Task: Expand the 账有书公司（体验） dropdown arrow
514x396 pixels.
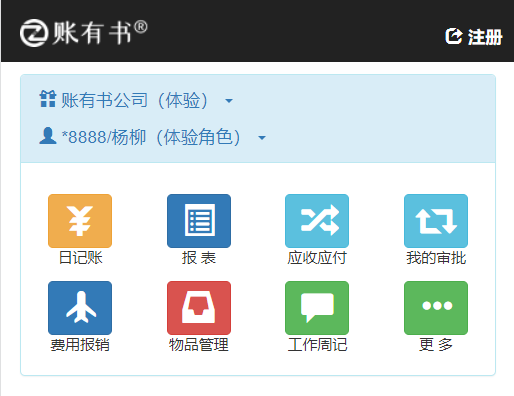Action: 229,101
